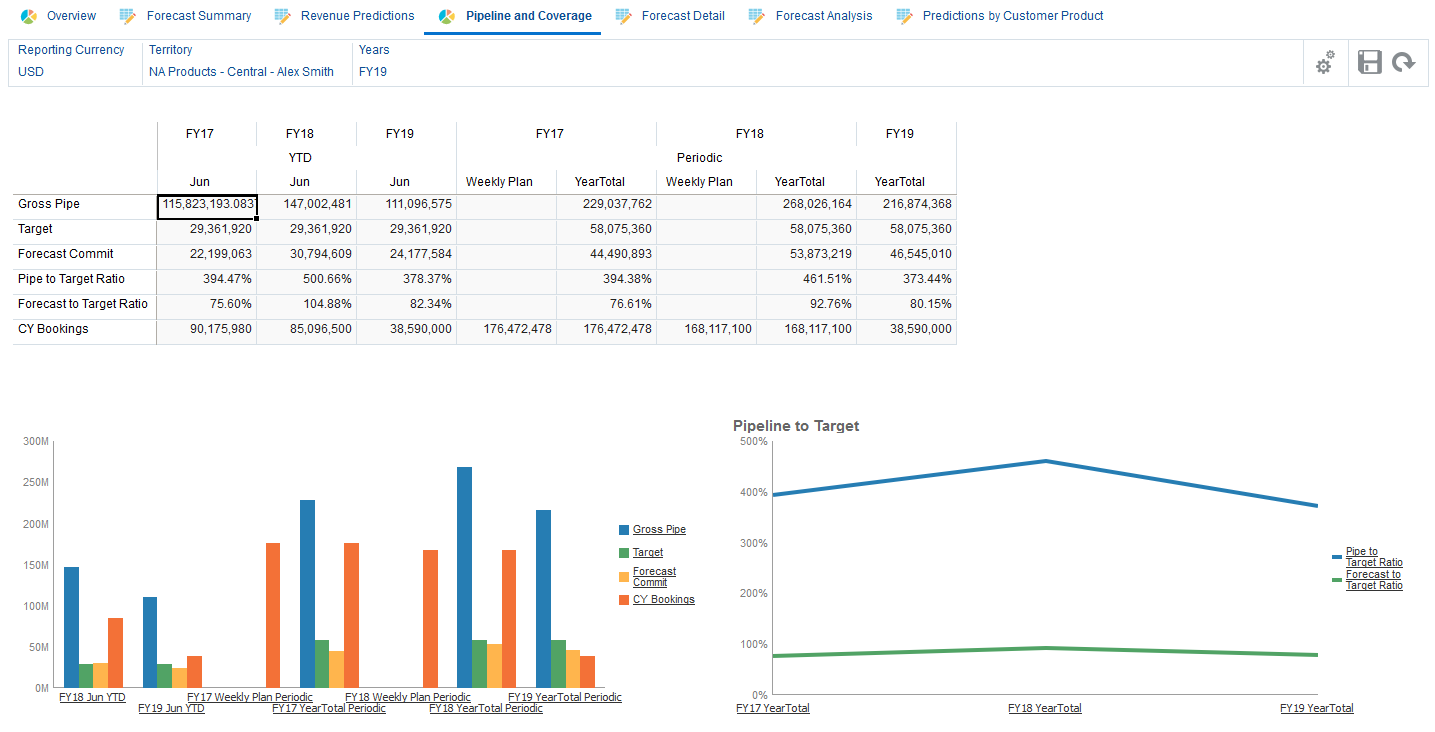Screen dimensions: 1435x732
Task: Select the Gross Pipe FY17 Jun cell
Action: [x=207, y=205]
